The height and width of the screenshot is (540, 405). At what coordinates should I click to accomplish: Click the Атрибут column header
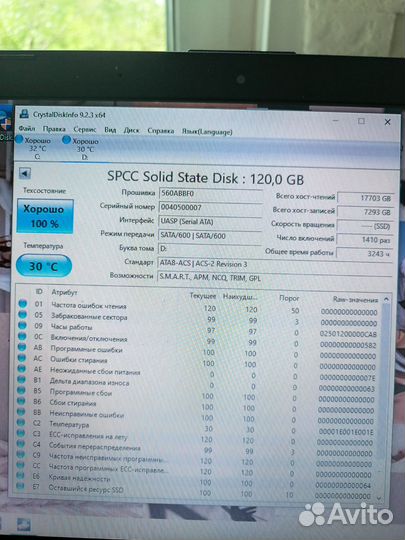click(x=64, y=292)
